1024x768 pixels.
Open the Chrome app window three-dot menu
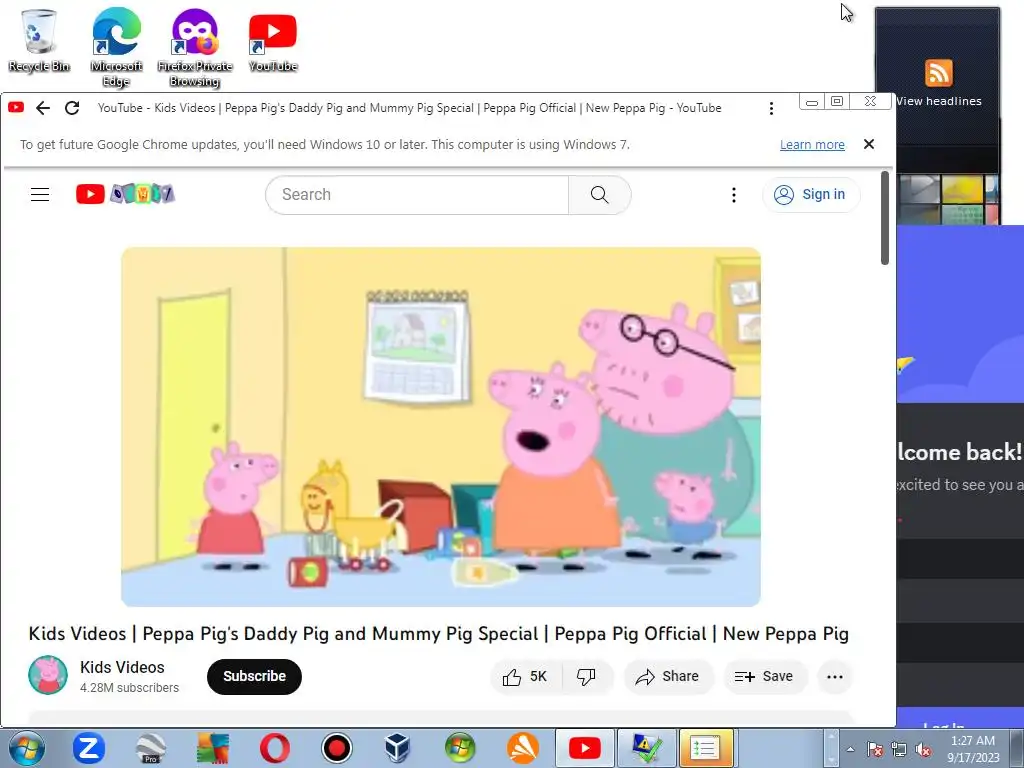(x=771, y=108)
